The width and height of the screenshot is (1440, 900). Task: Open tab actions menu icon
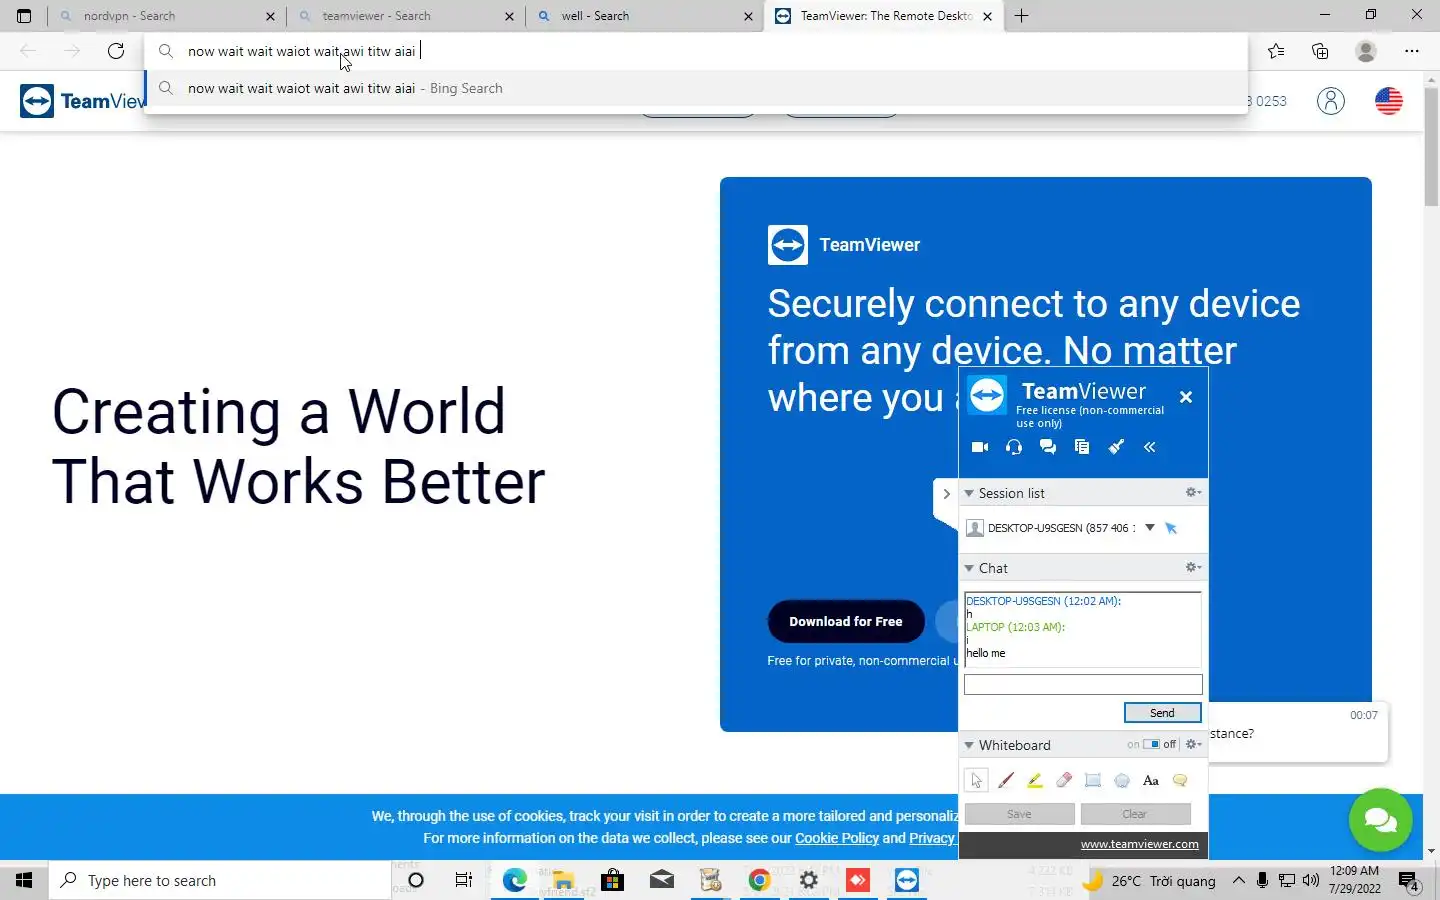(24, 16)
